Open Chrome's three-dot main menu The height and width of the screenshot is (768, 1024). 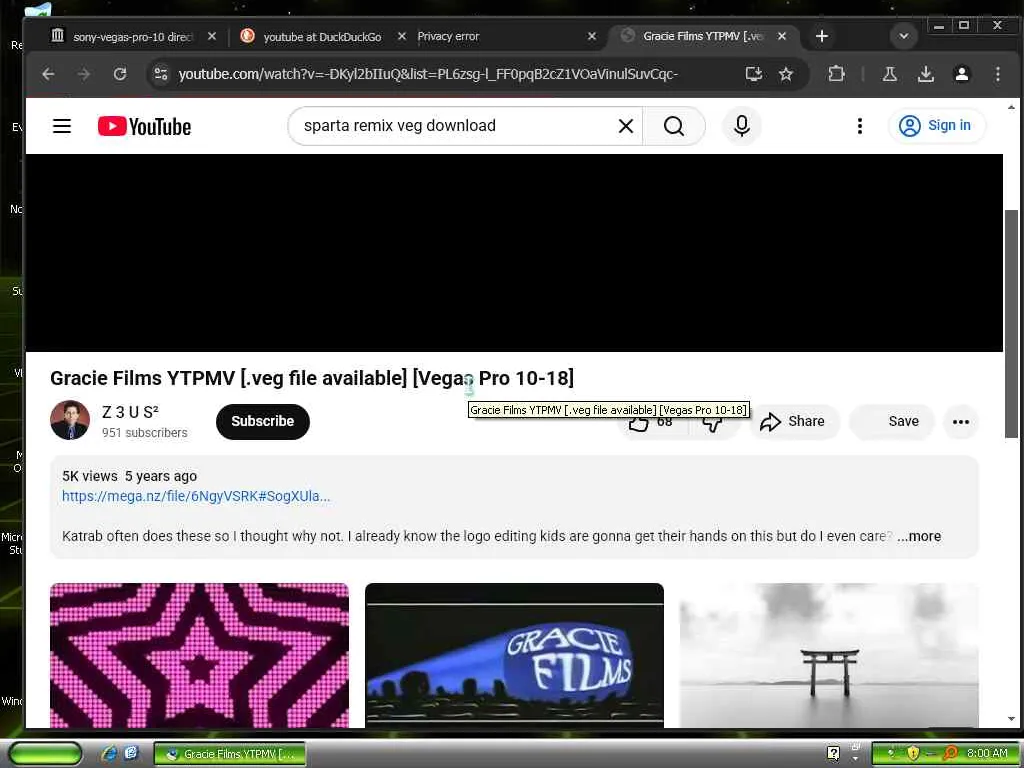[997, 74]
